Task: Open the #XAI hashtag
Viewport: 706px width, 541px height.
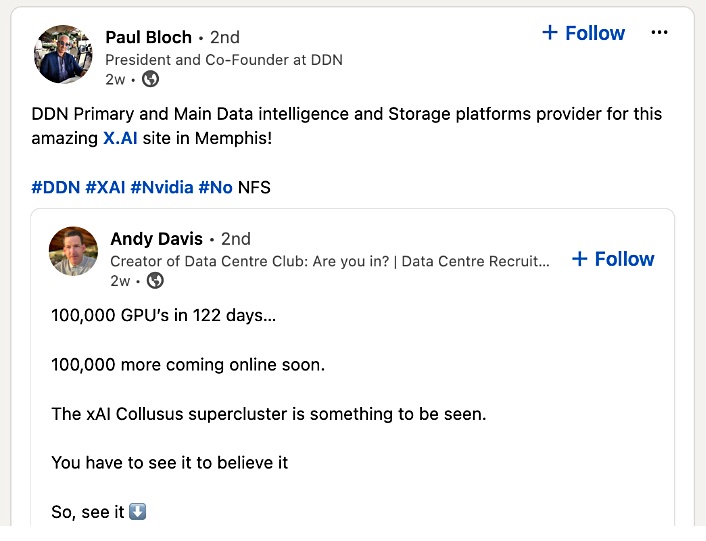Action: [105, 187]
